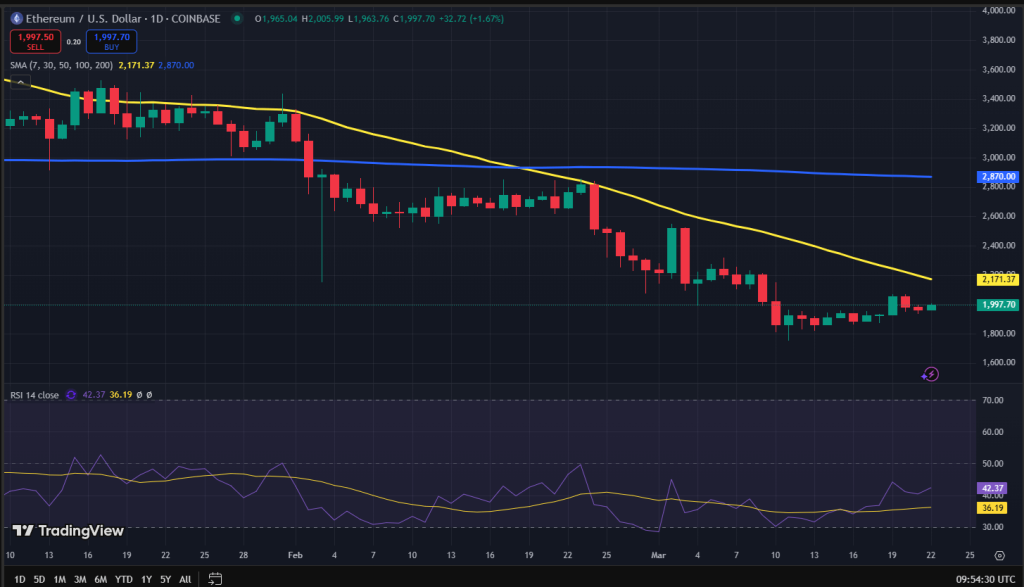Image resolution: width=1024 pixels, height=587 pixels.
Task: Select the 5D time range
Action: [39, 579]
